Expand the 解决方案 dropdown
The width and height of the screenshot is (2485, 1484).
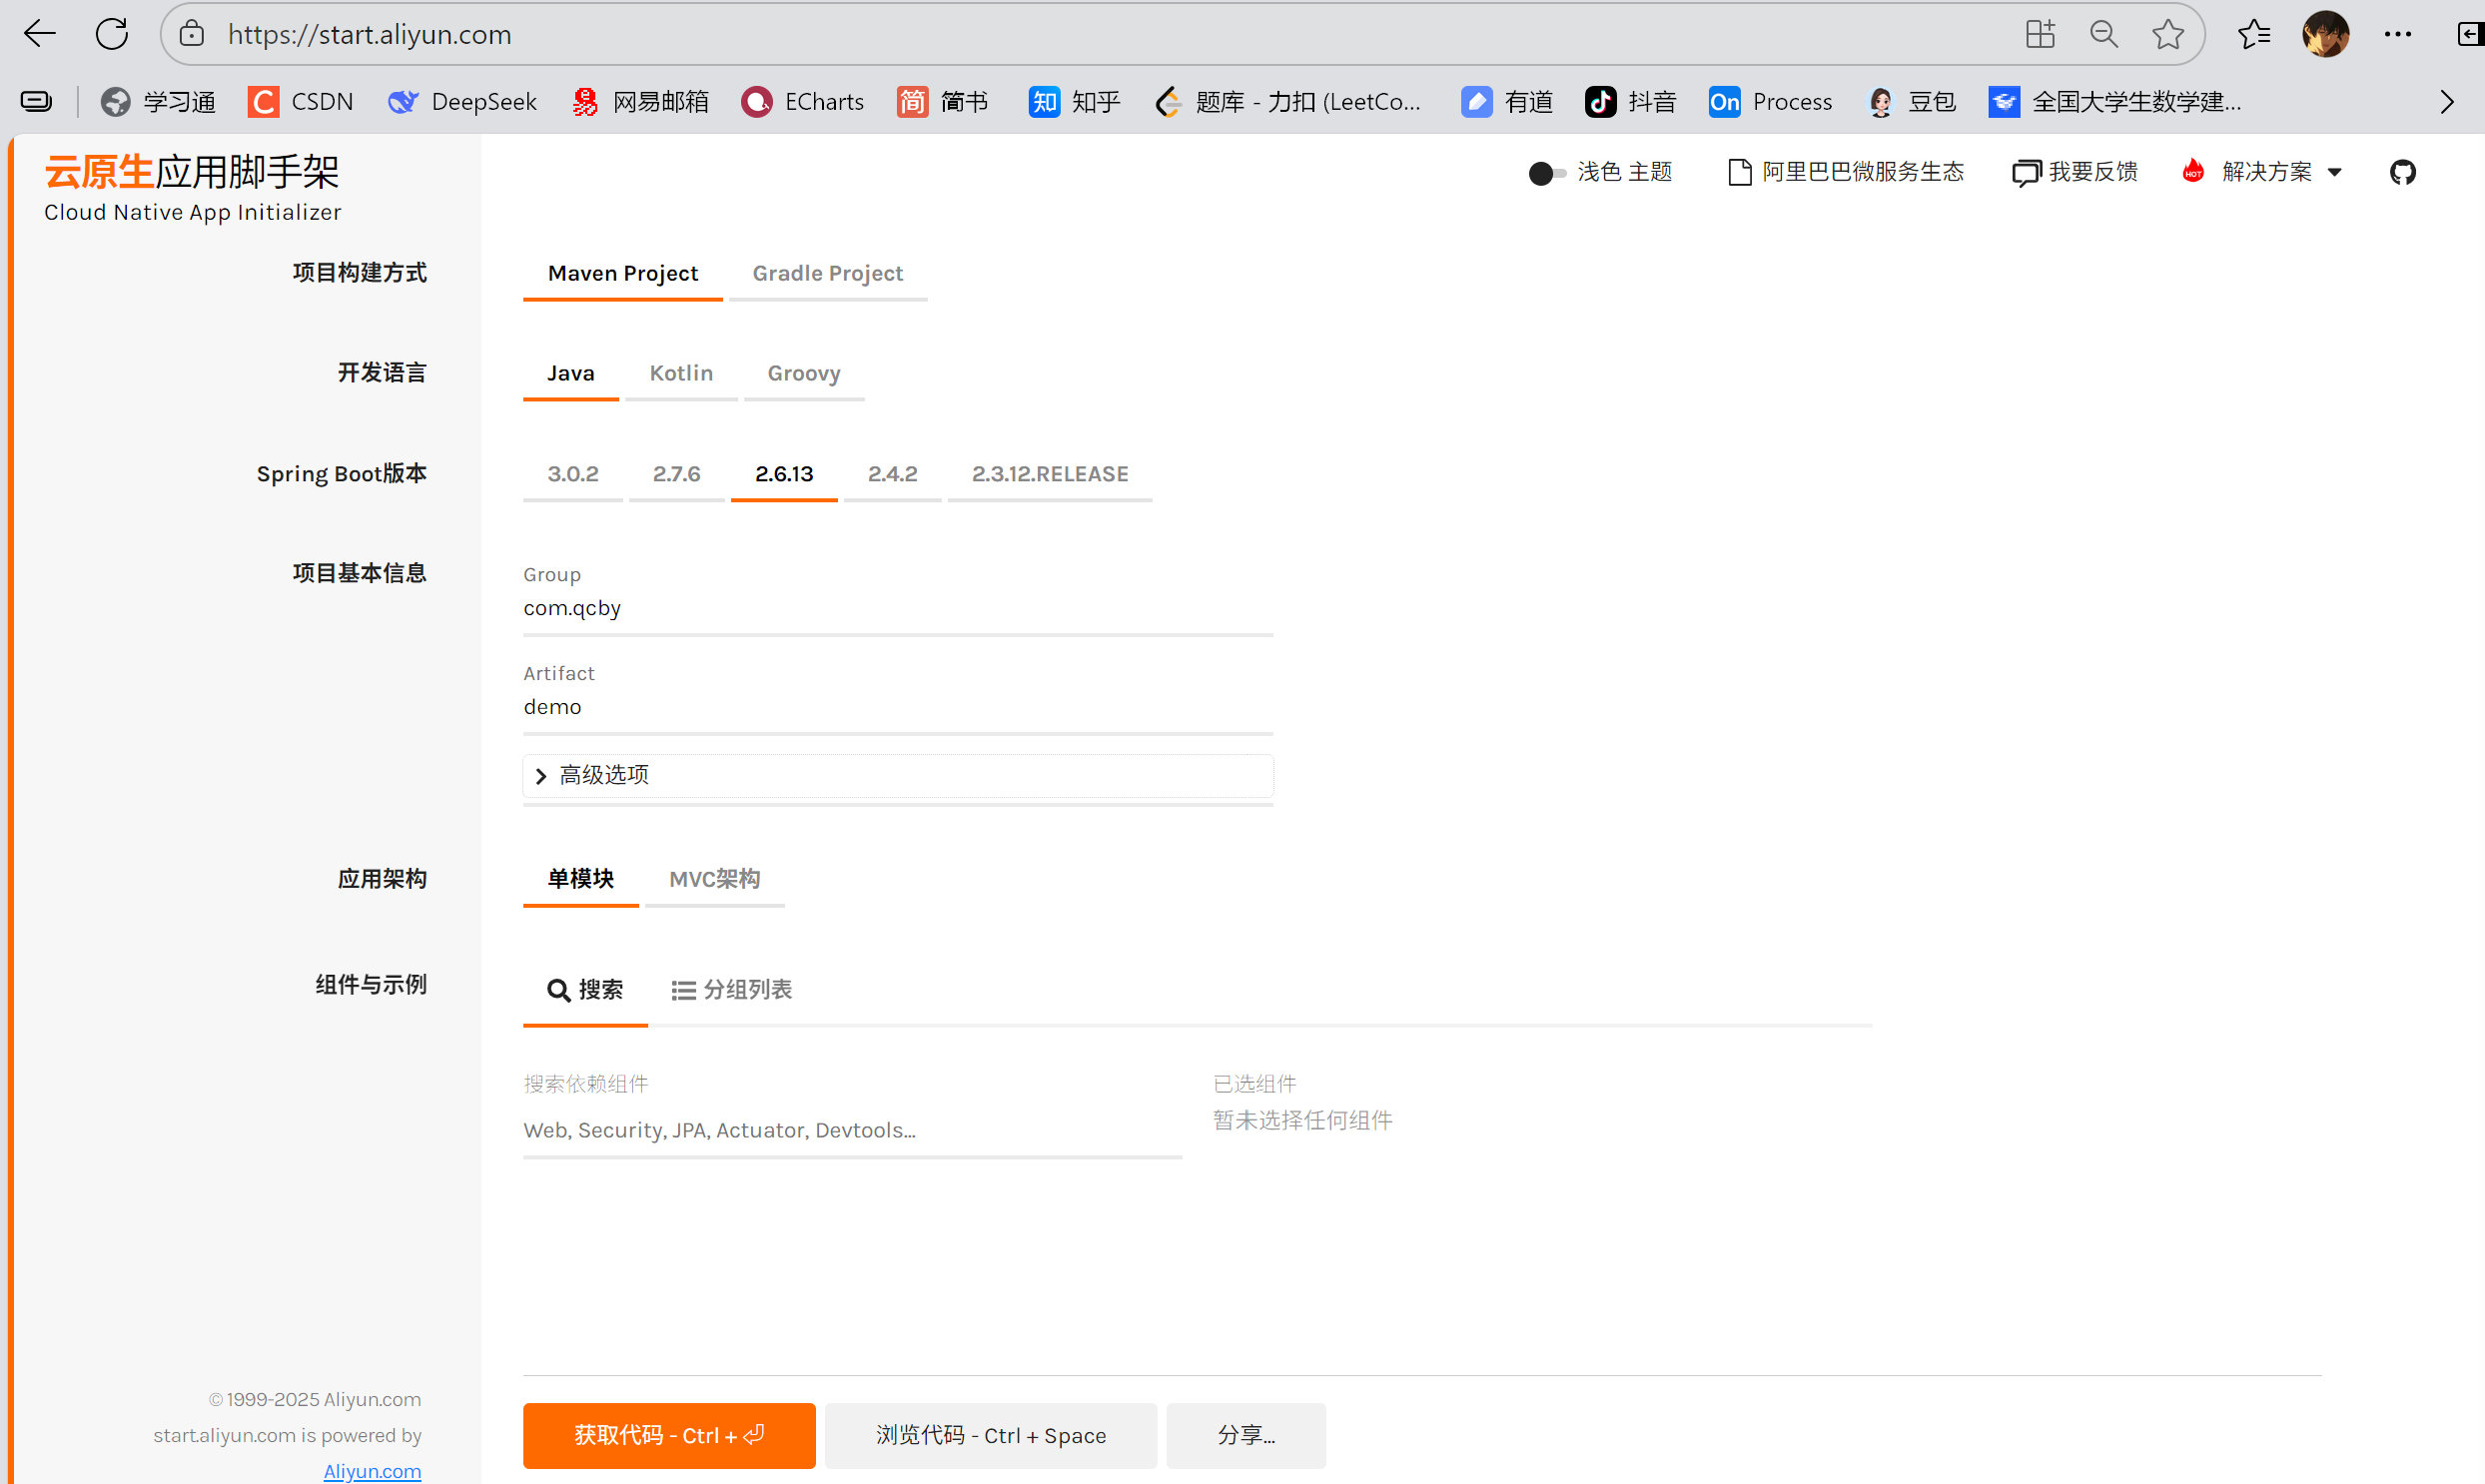pyautogui.click(x=2262, y=172)
